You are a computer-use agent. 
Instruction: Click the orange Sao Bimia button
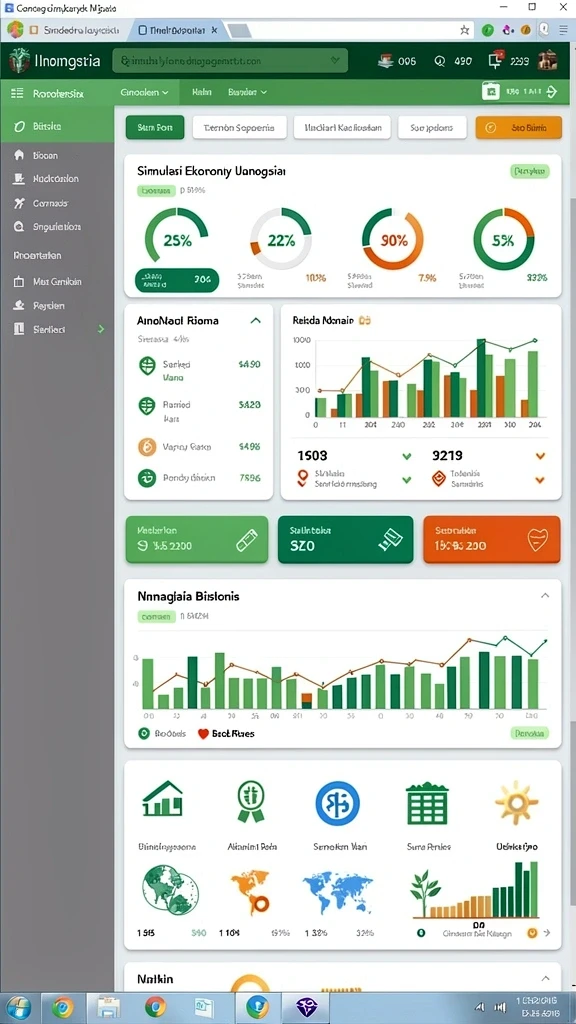point(519,128)
